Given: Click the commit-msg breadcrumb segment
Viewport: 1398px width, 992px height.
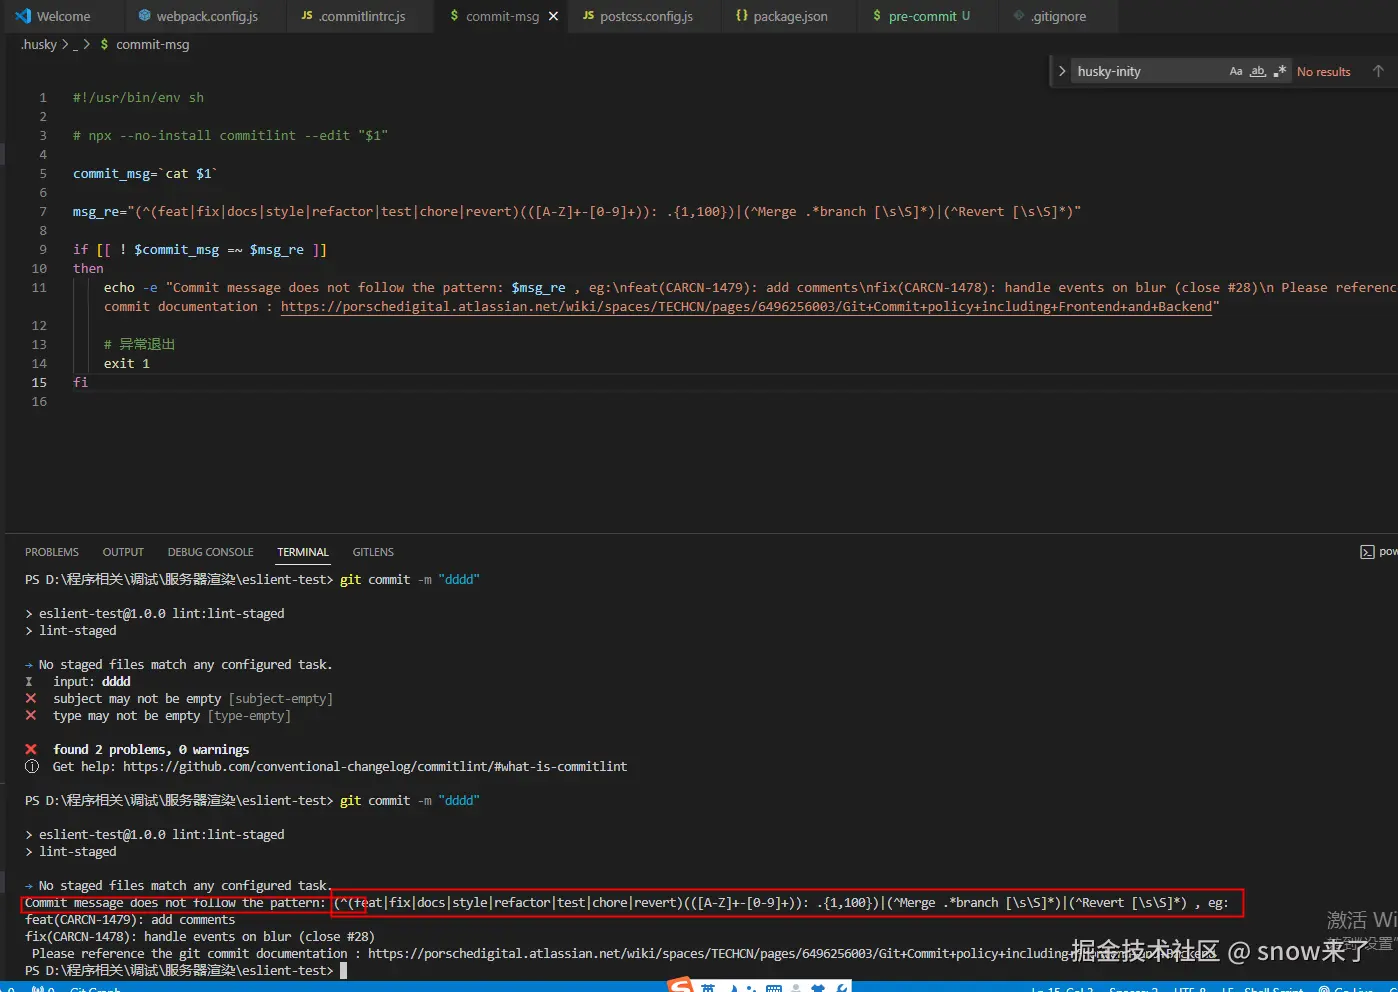Looking at the screenshot, I should pos(152,44).
